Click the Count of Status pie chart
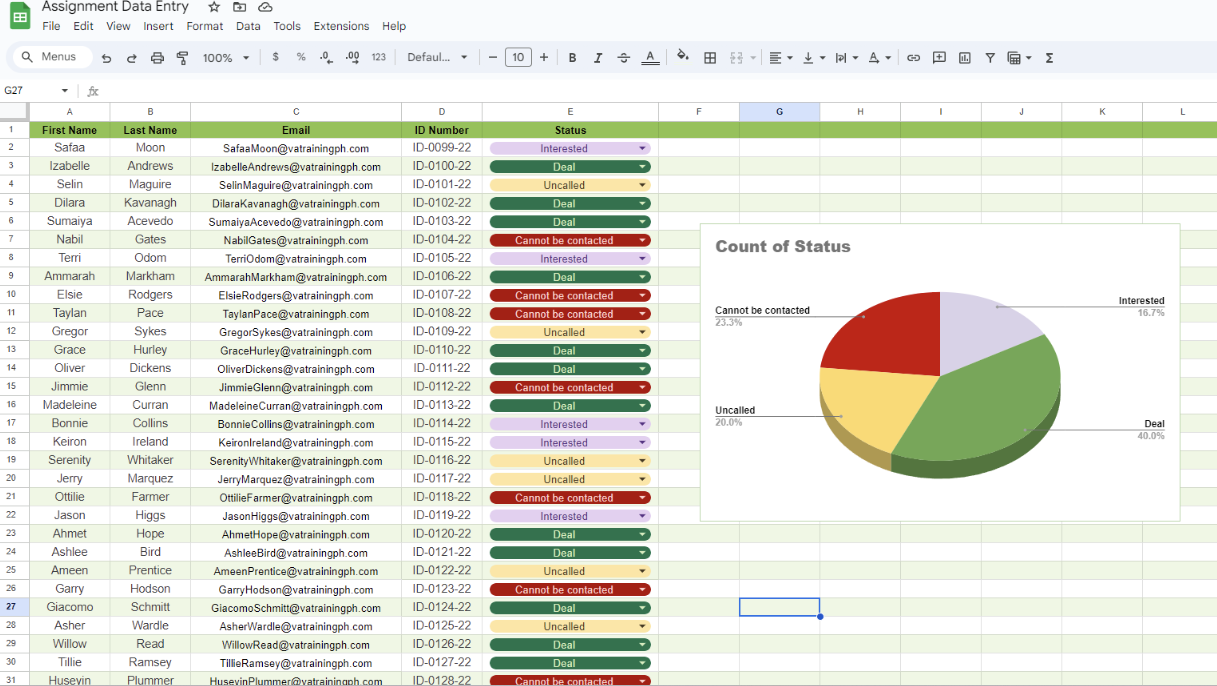 coord(939,380)
